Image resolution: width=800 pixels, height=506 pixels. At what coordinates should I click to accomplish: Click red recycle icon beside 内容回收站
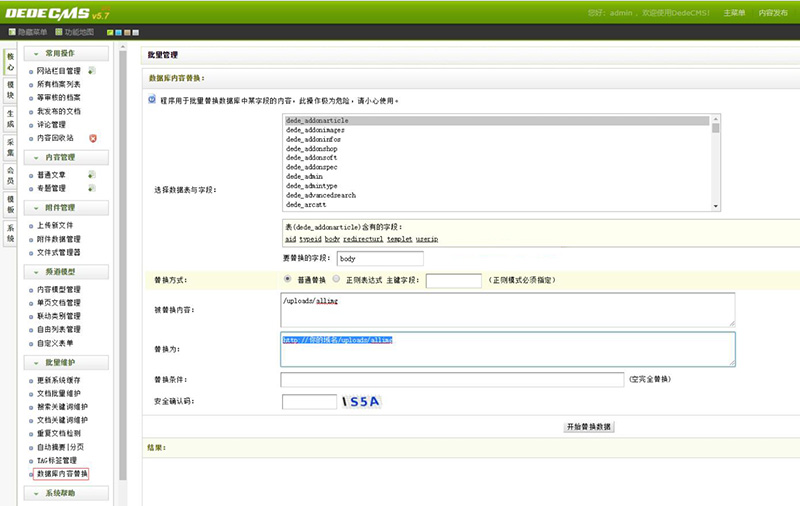click(x=93, y=138)
